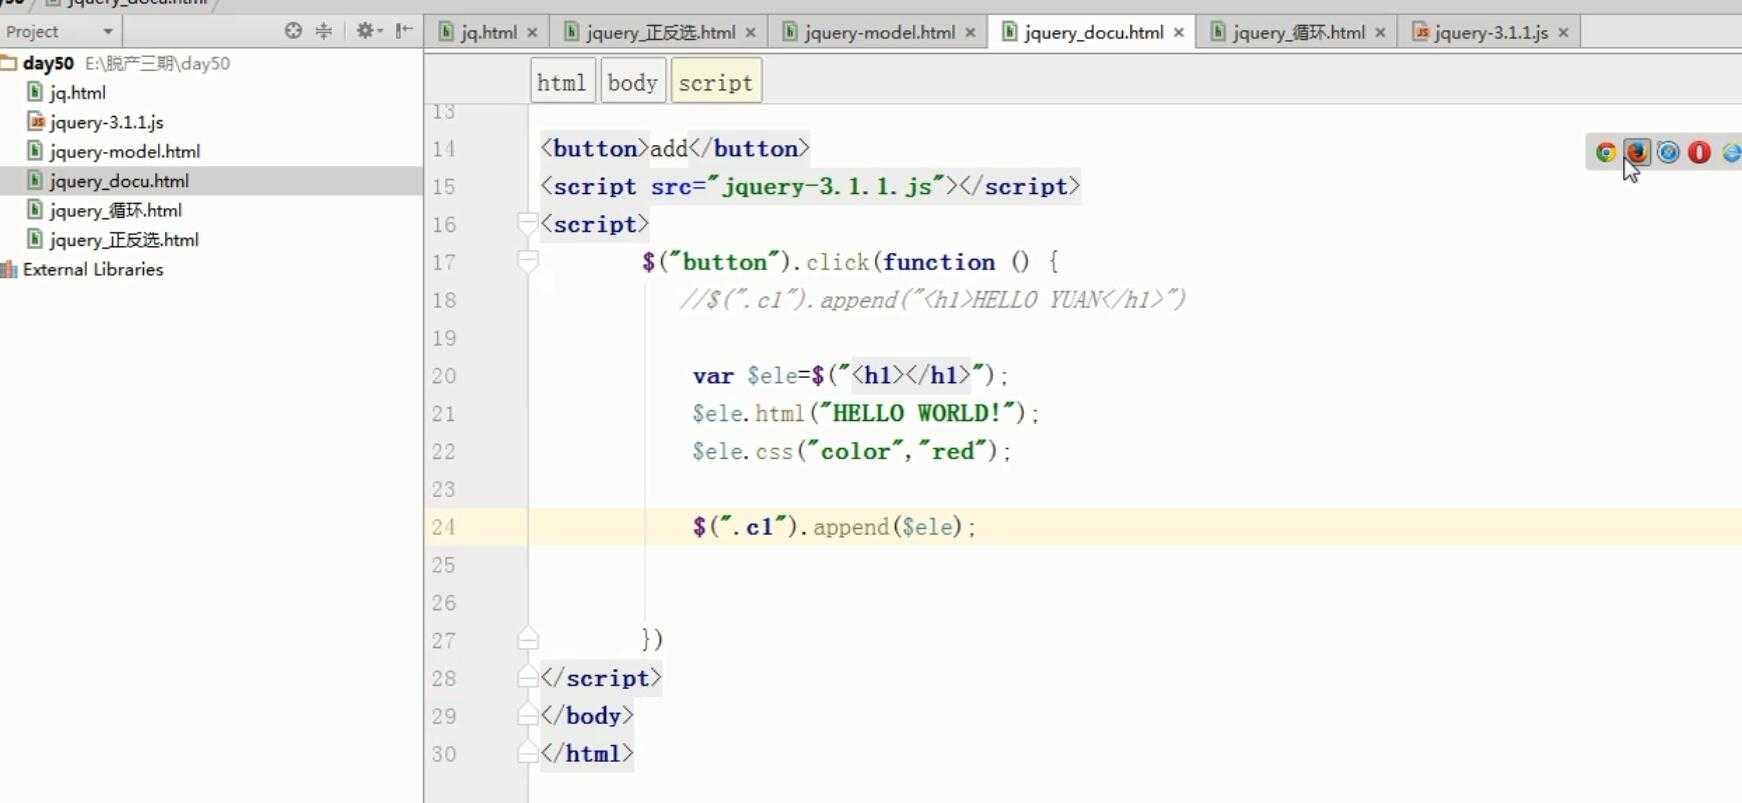Screen dimensions: 1742x803
Task: Open the Project view dropdown
Action: [x=108, y=32]
